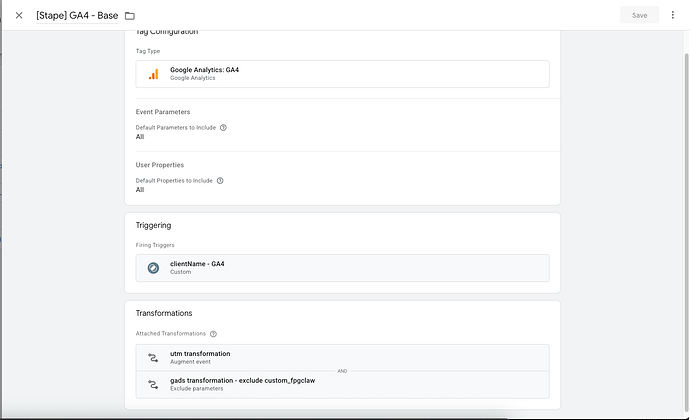Screen dimensions: 690x420
Task: Open the clientName - GA4 firing trigger
Action: pos(342,268)
